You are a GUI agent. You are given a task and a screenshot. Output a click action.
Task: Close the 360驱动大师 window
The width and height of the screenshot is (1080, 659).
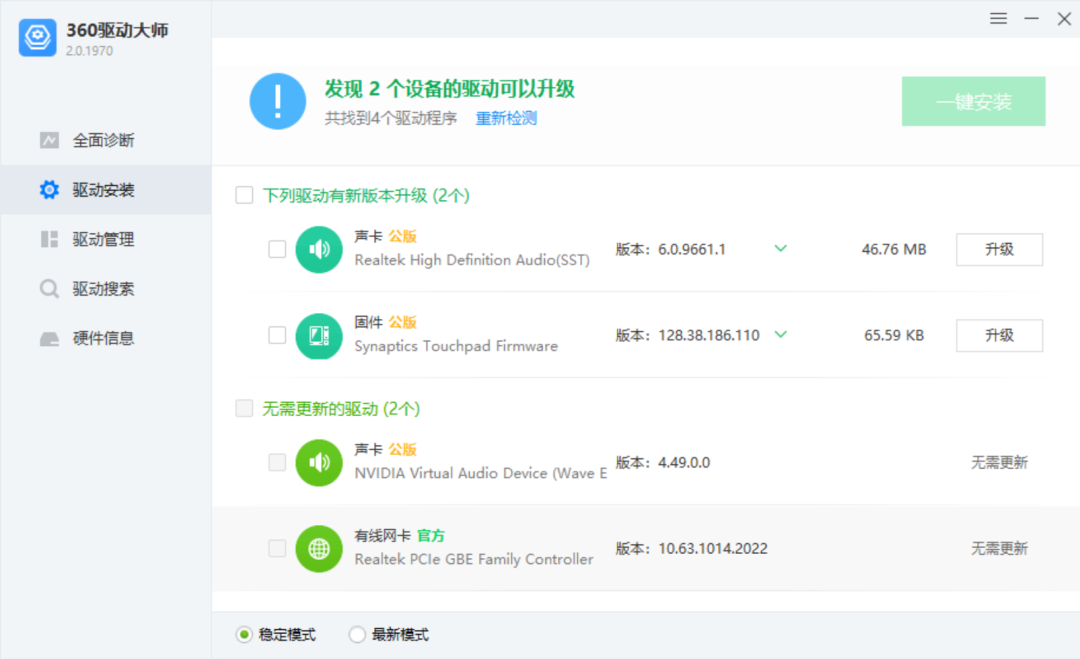tap(1064, 19)
